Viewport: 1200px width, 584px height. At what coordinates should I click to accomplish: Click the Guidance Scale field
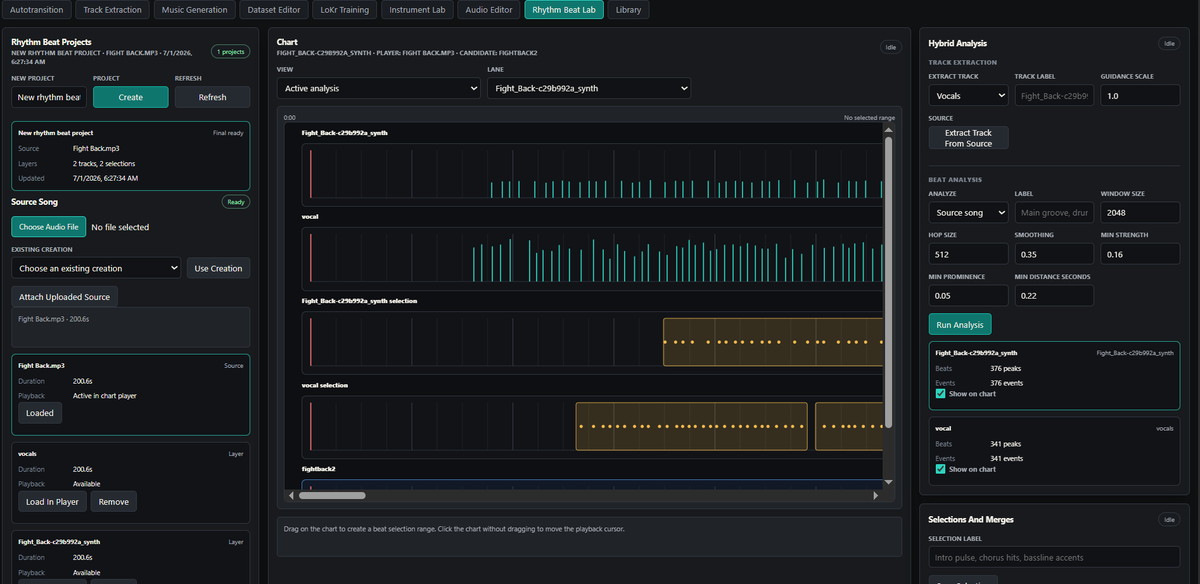coord(1140,96)
